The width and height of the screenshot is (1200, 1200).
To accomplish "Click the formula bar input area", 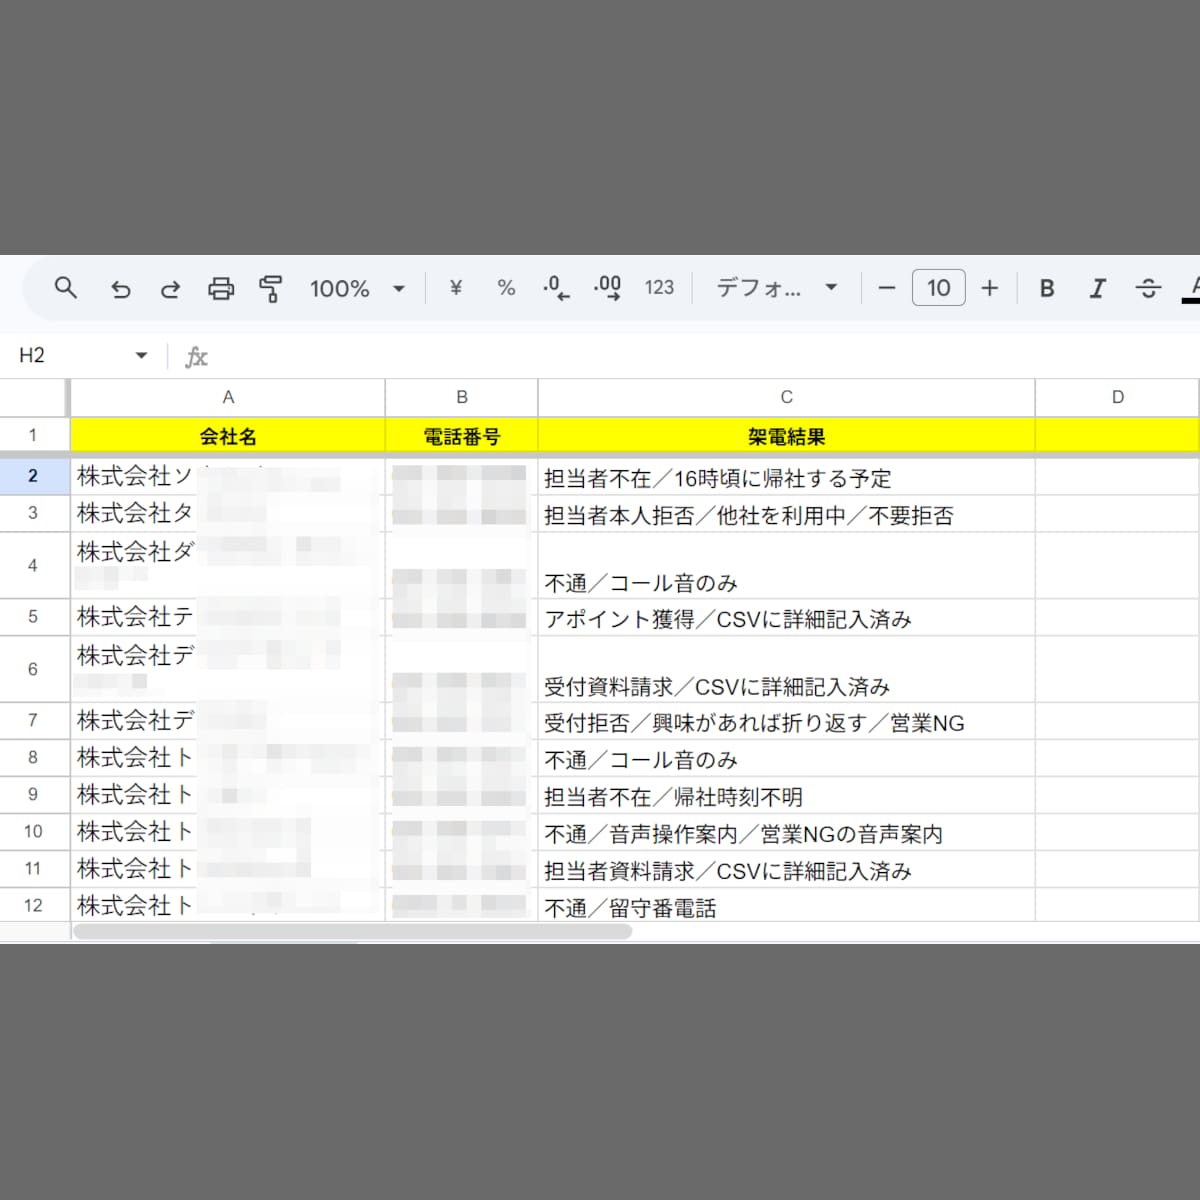I will [700, 356].
